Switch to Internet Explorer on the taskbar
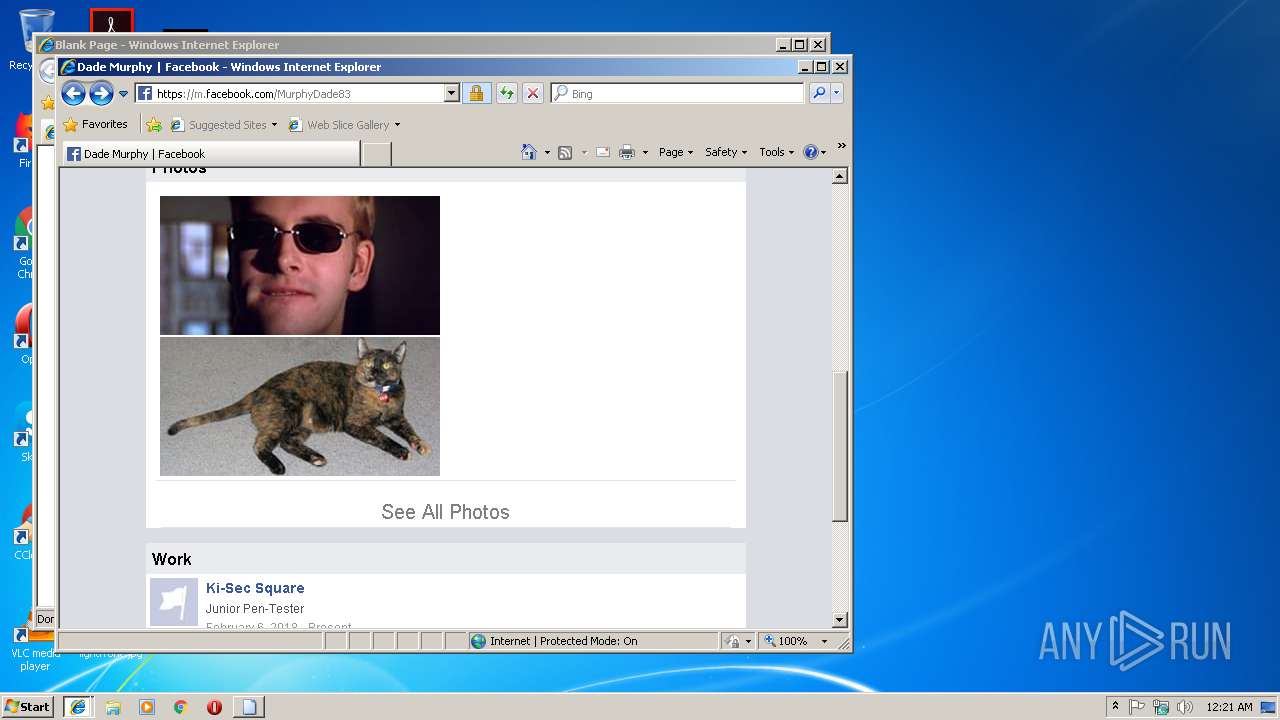Screen dimensions: 1280x720 coord(79,707)
